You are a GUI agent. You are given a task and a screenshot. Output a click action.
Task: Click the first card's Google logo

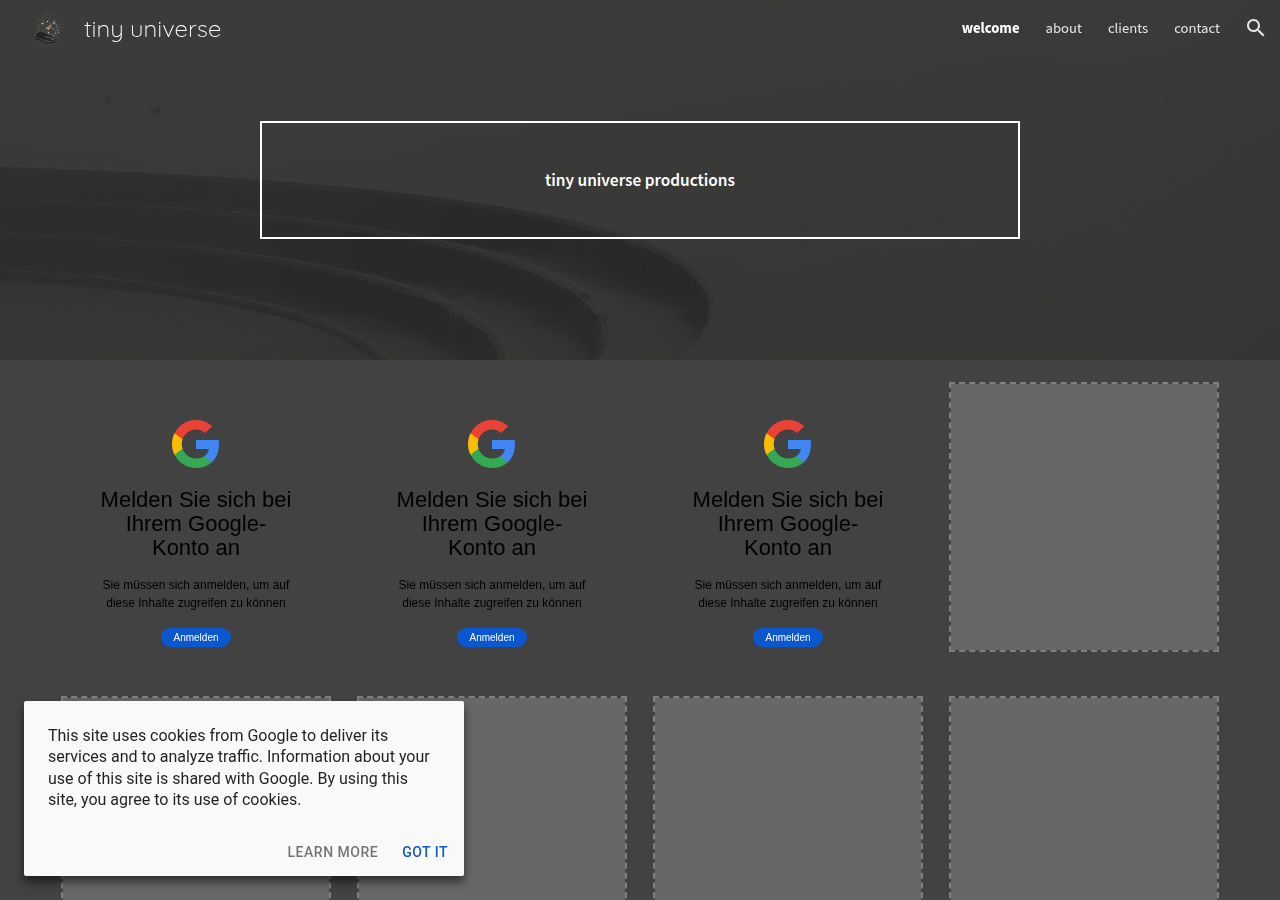(196, 444)
